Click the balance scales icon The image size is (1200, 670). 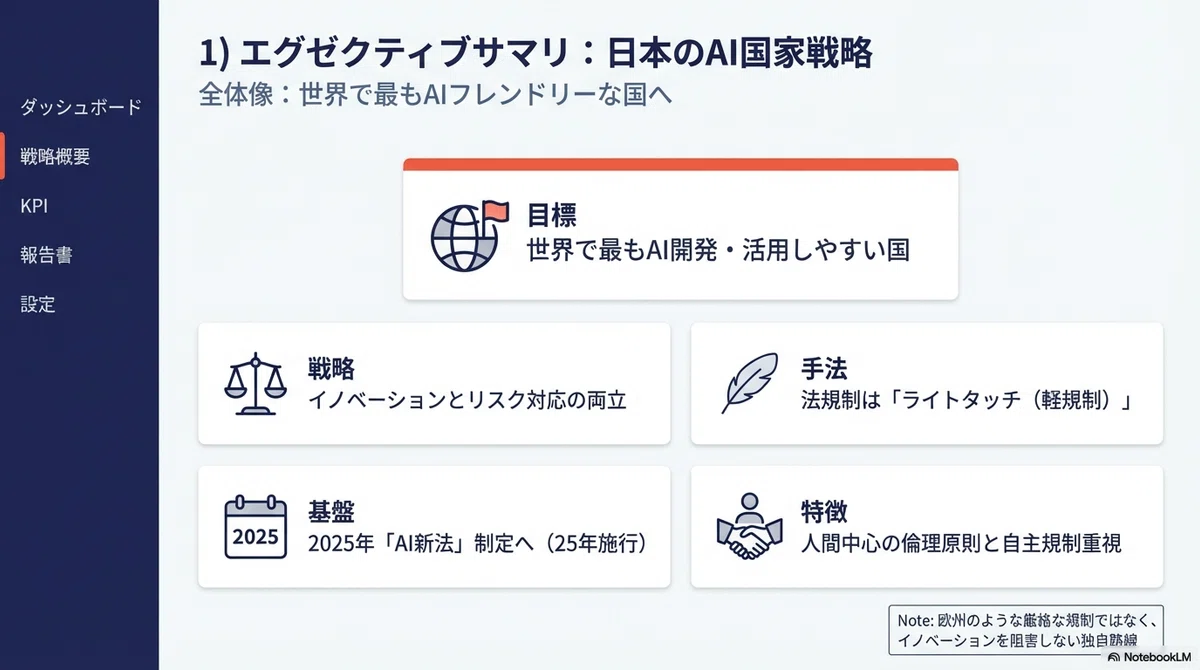coord(254,384)
